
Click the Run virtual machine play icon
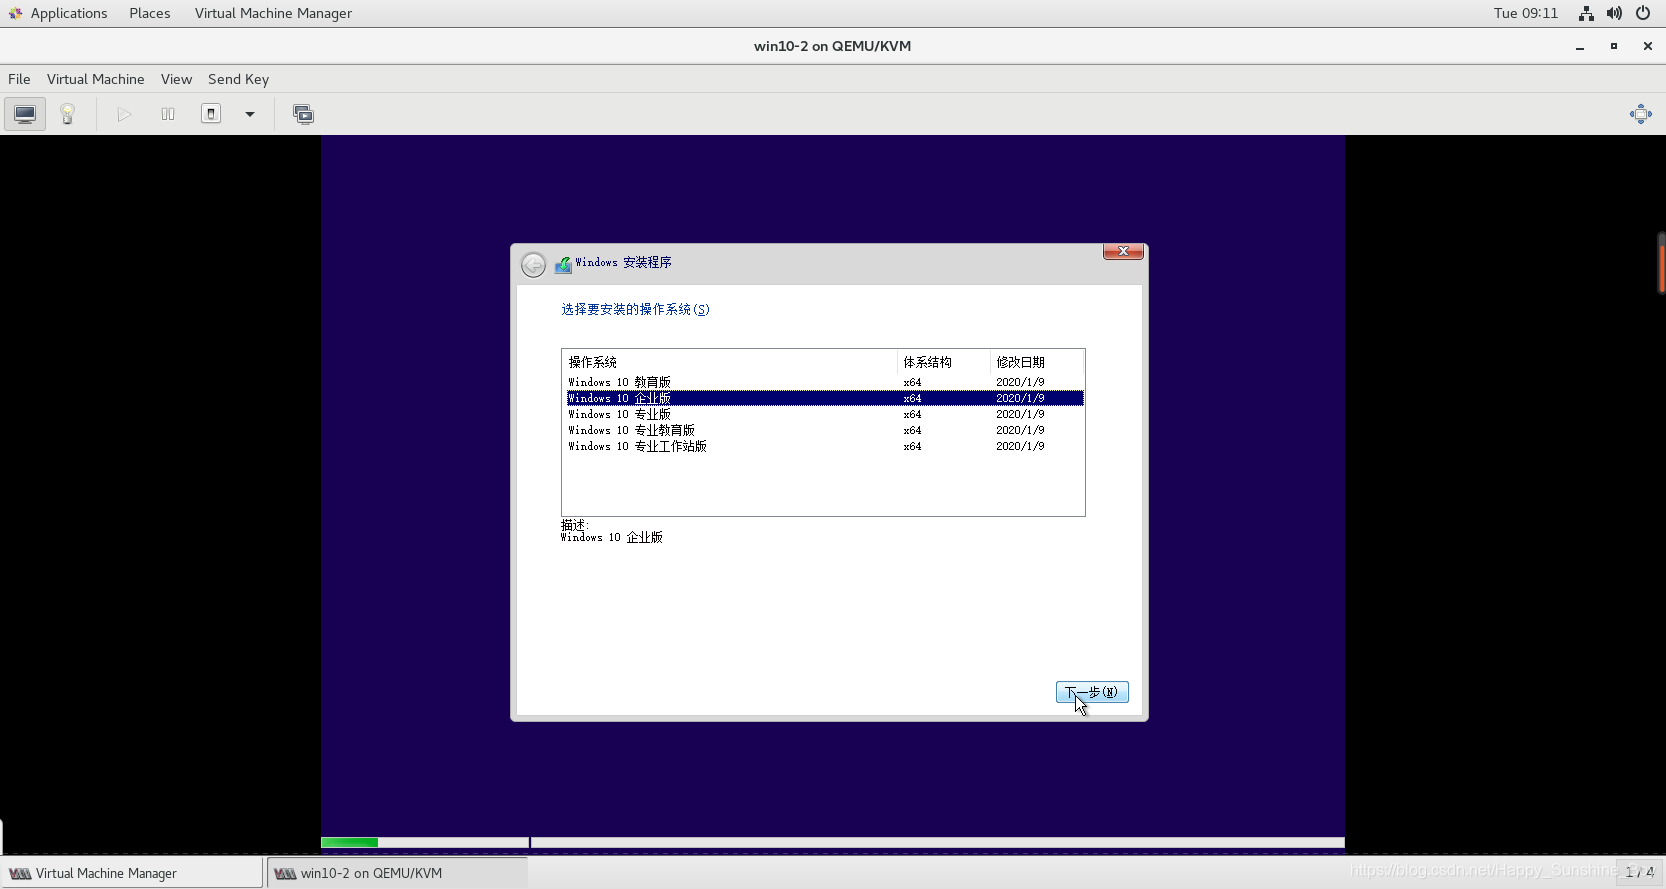coord(124,114)
